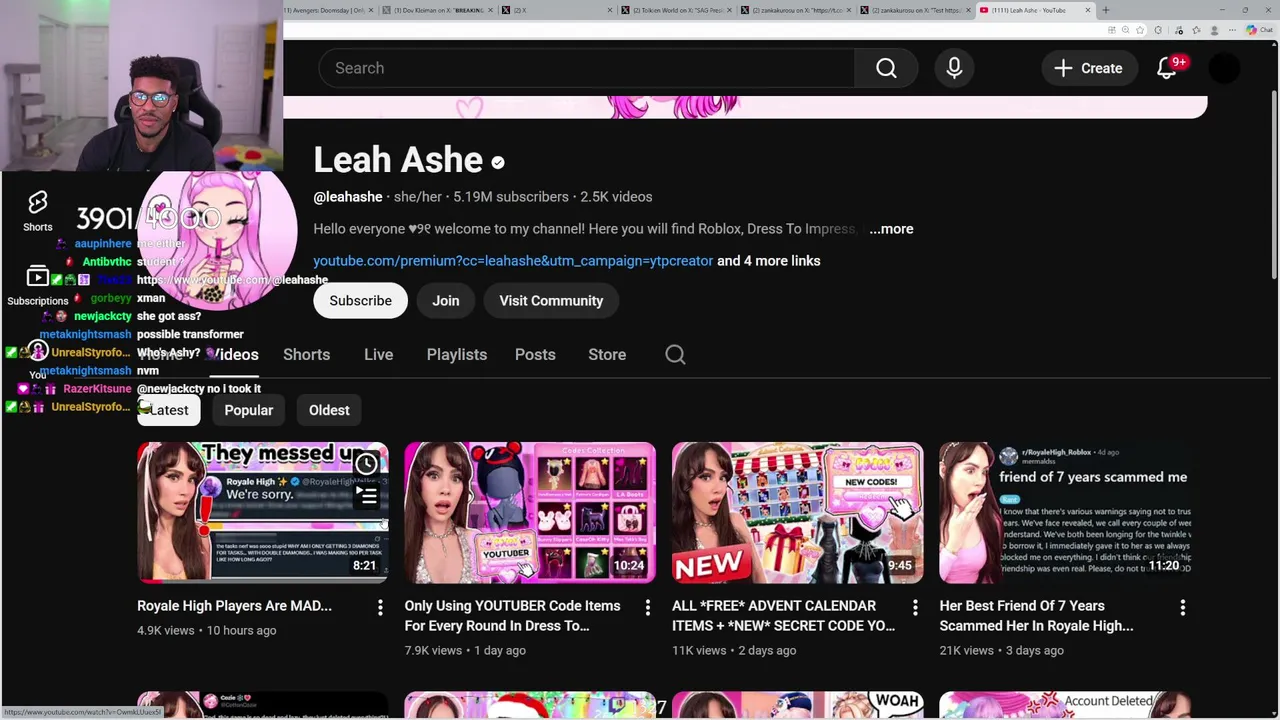
Task: Switch to the Live tab
Action: point(378,354)
